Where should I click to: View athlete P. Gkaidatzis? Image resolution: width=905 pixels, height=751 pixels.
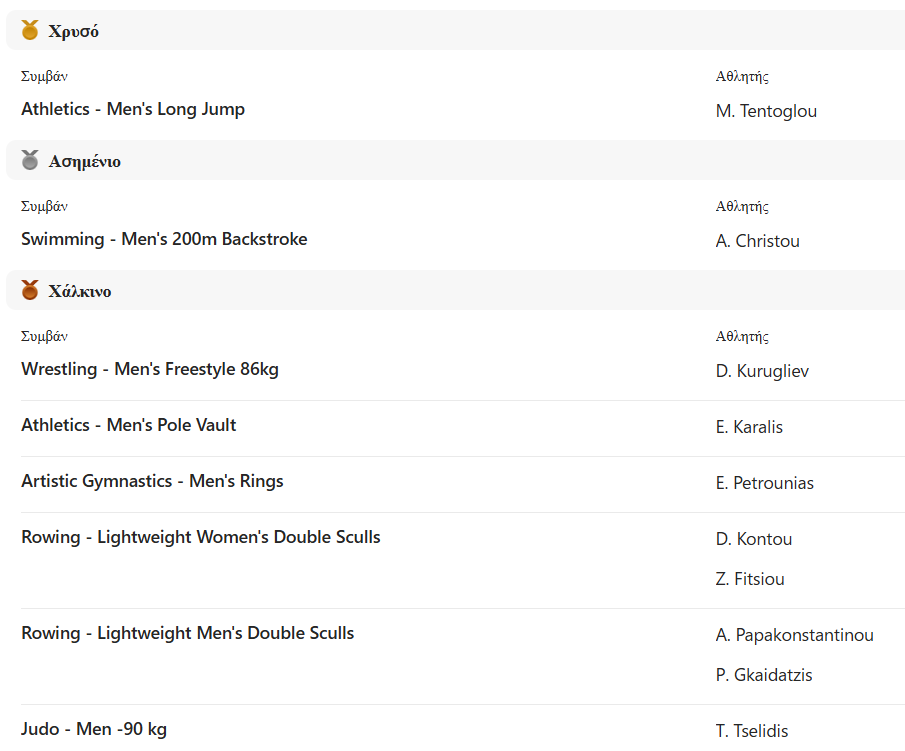pyautogui.click(x=764, y=675)
